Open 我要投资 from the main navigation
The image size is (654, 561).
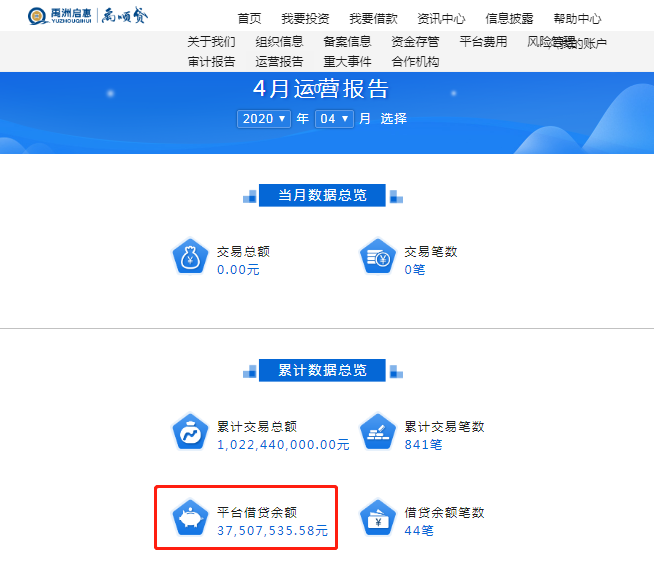[x=305, y=18]
